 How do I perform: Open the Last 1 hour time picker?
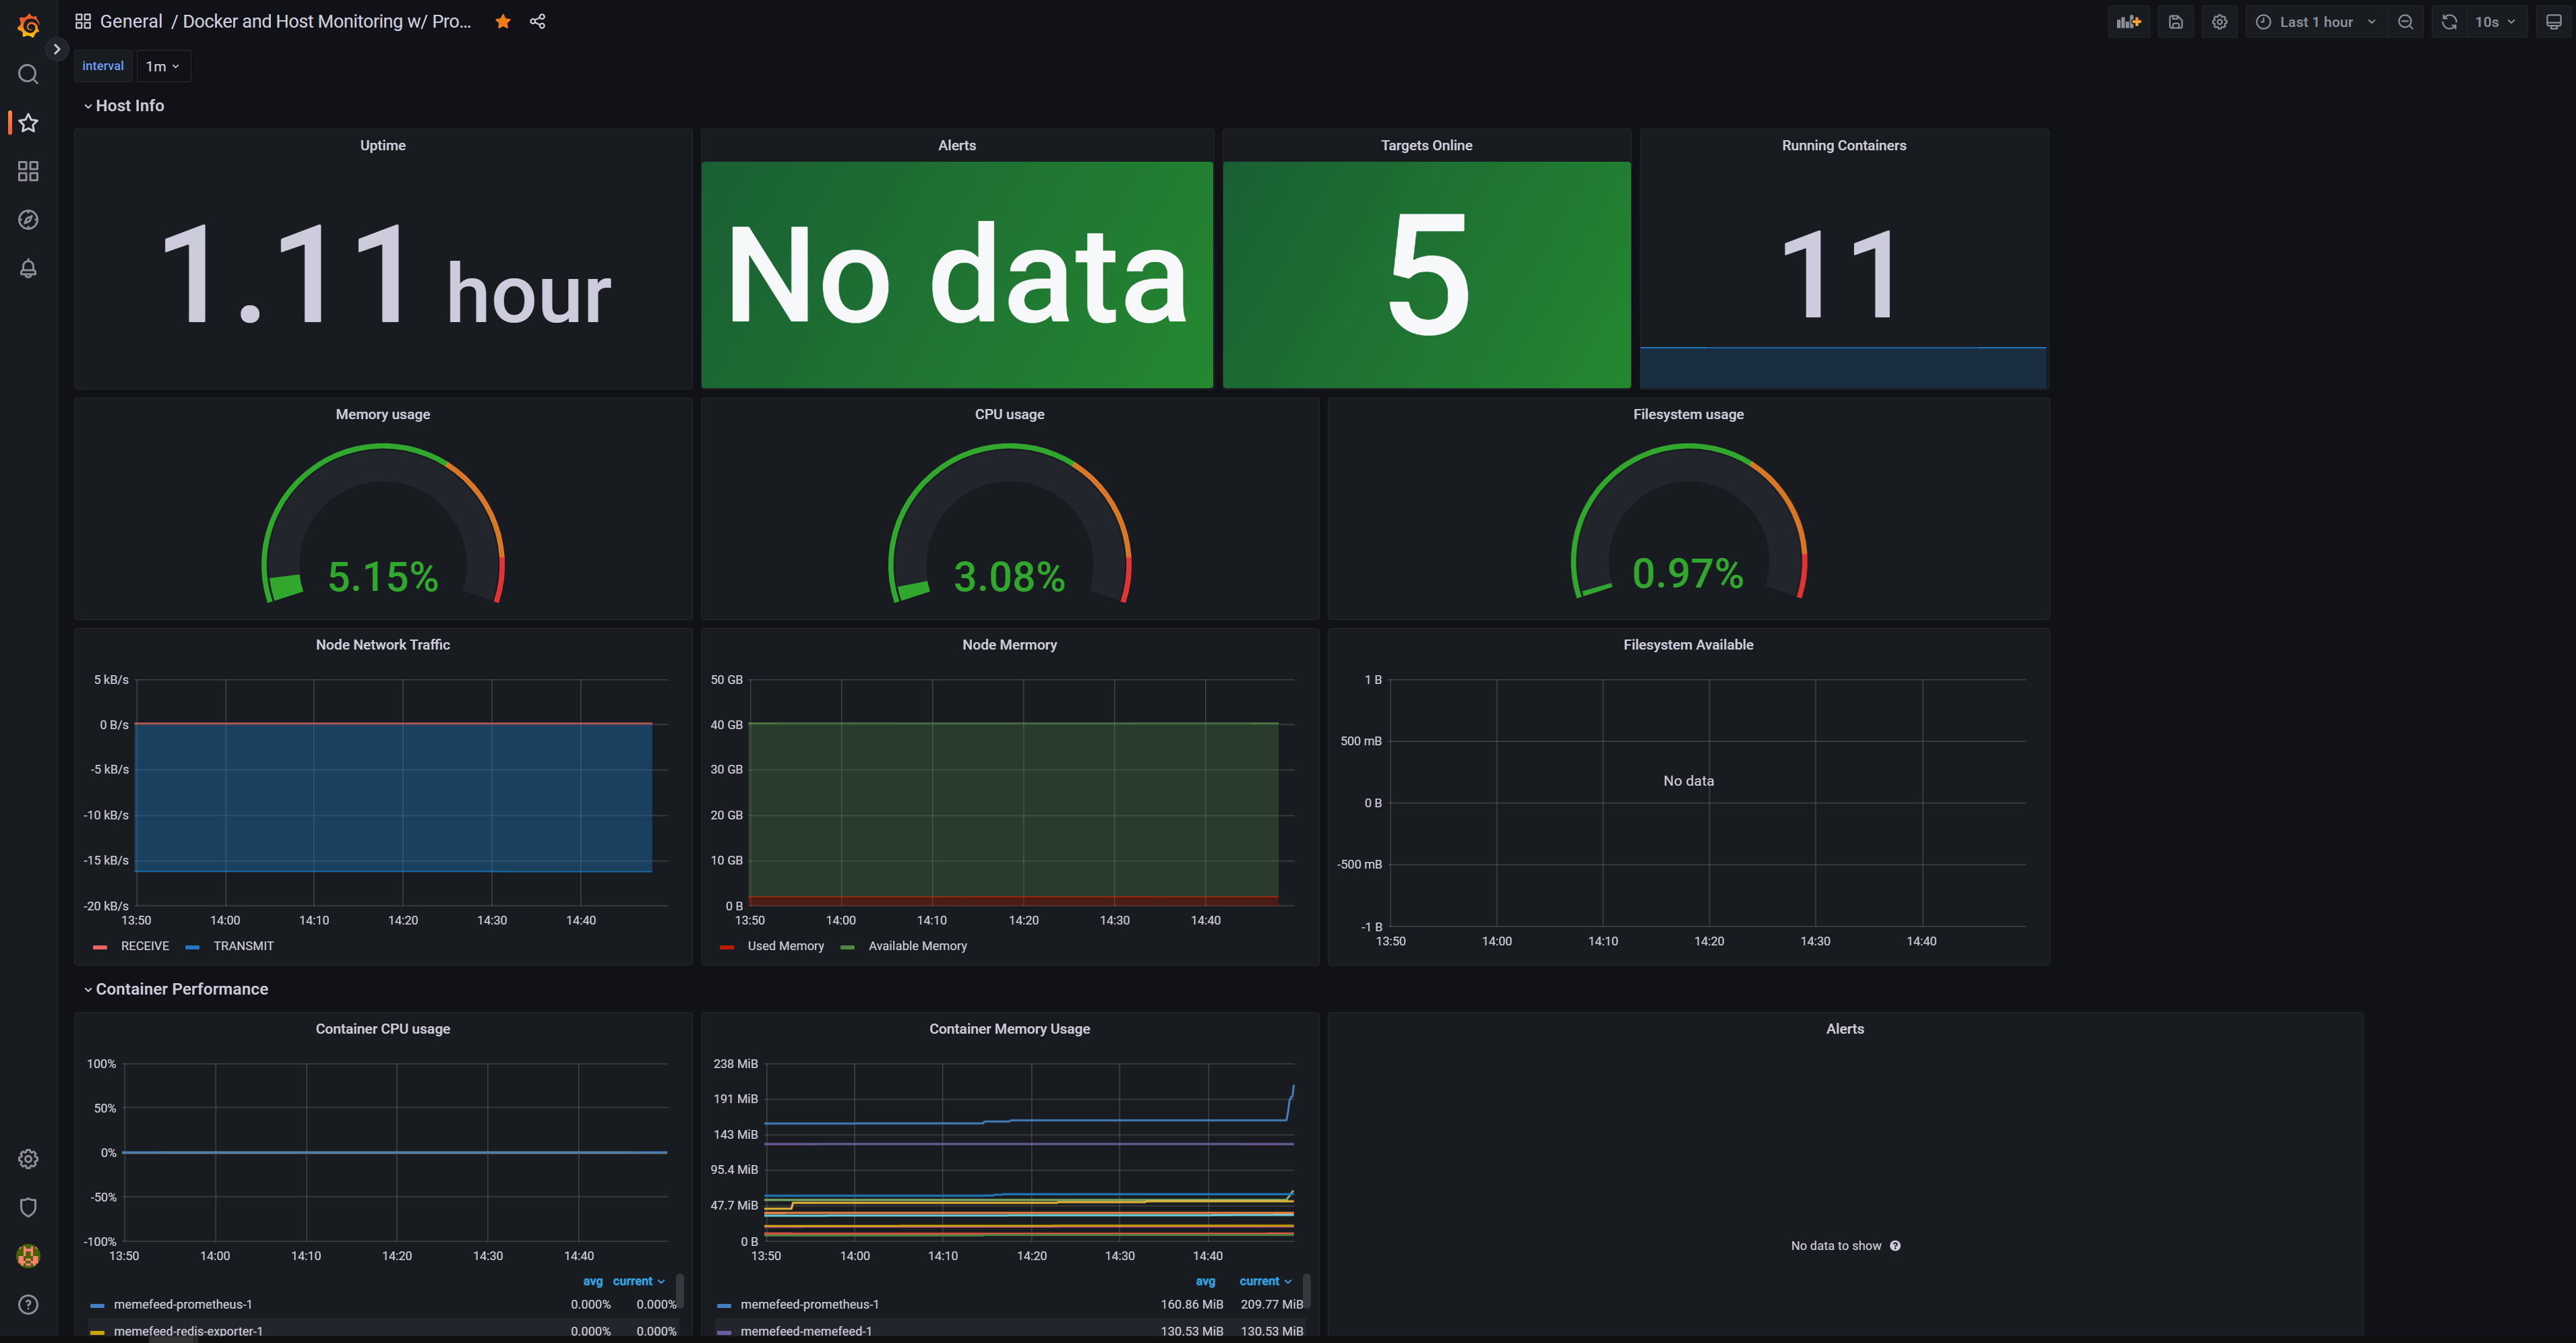click(2316, 22)
